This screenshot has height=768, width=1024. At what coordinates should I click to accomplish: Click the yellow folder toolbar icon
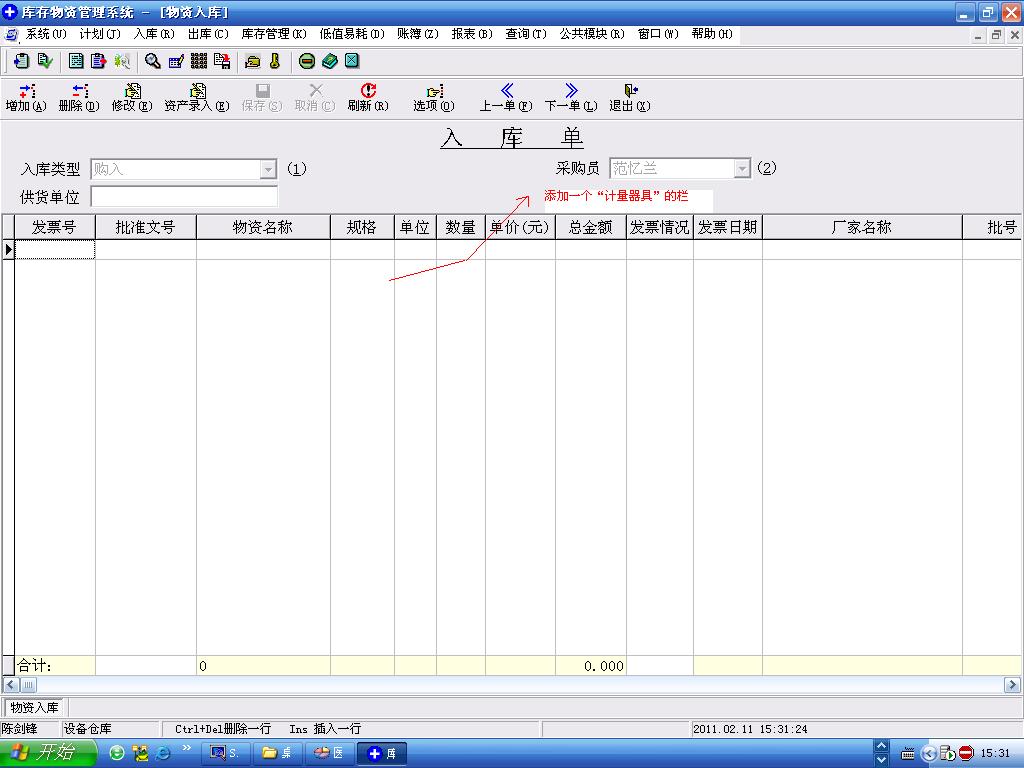pos(253,61)
